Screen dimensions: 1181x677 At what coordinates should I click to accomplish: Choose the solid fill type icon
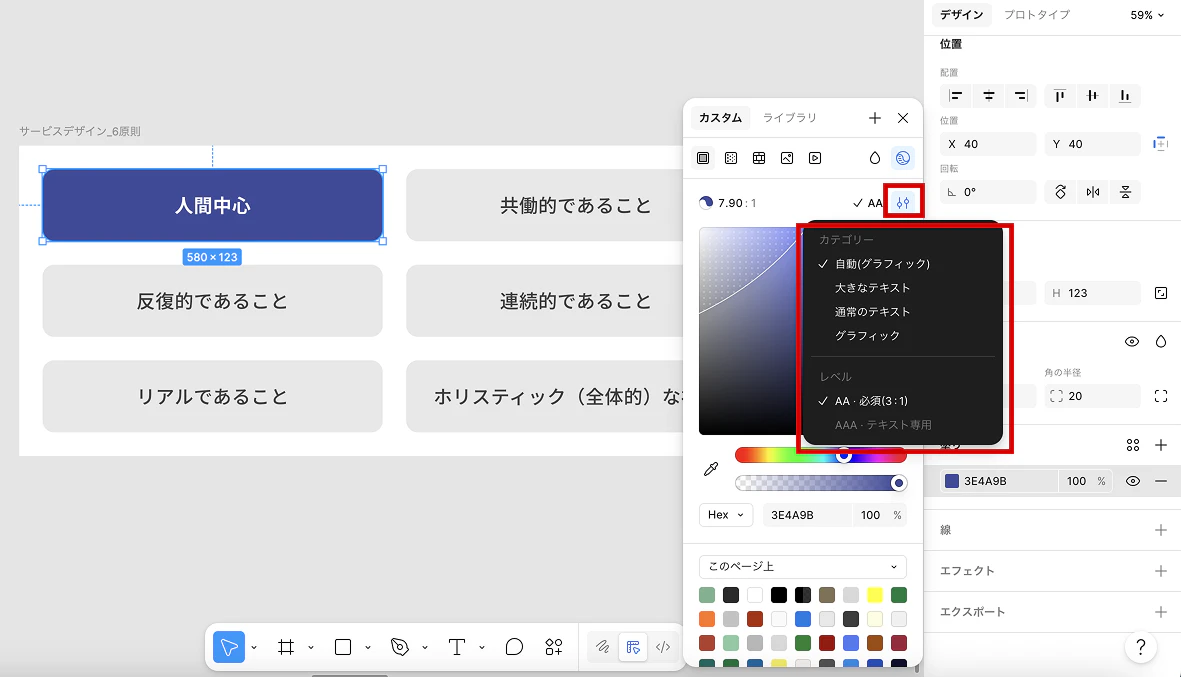[703, 158]
